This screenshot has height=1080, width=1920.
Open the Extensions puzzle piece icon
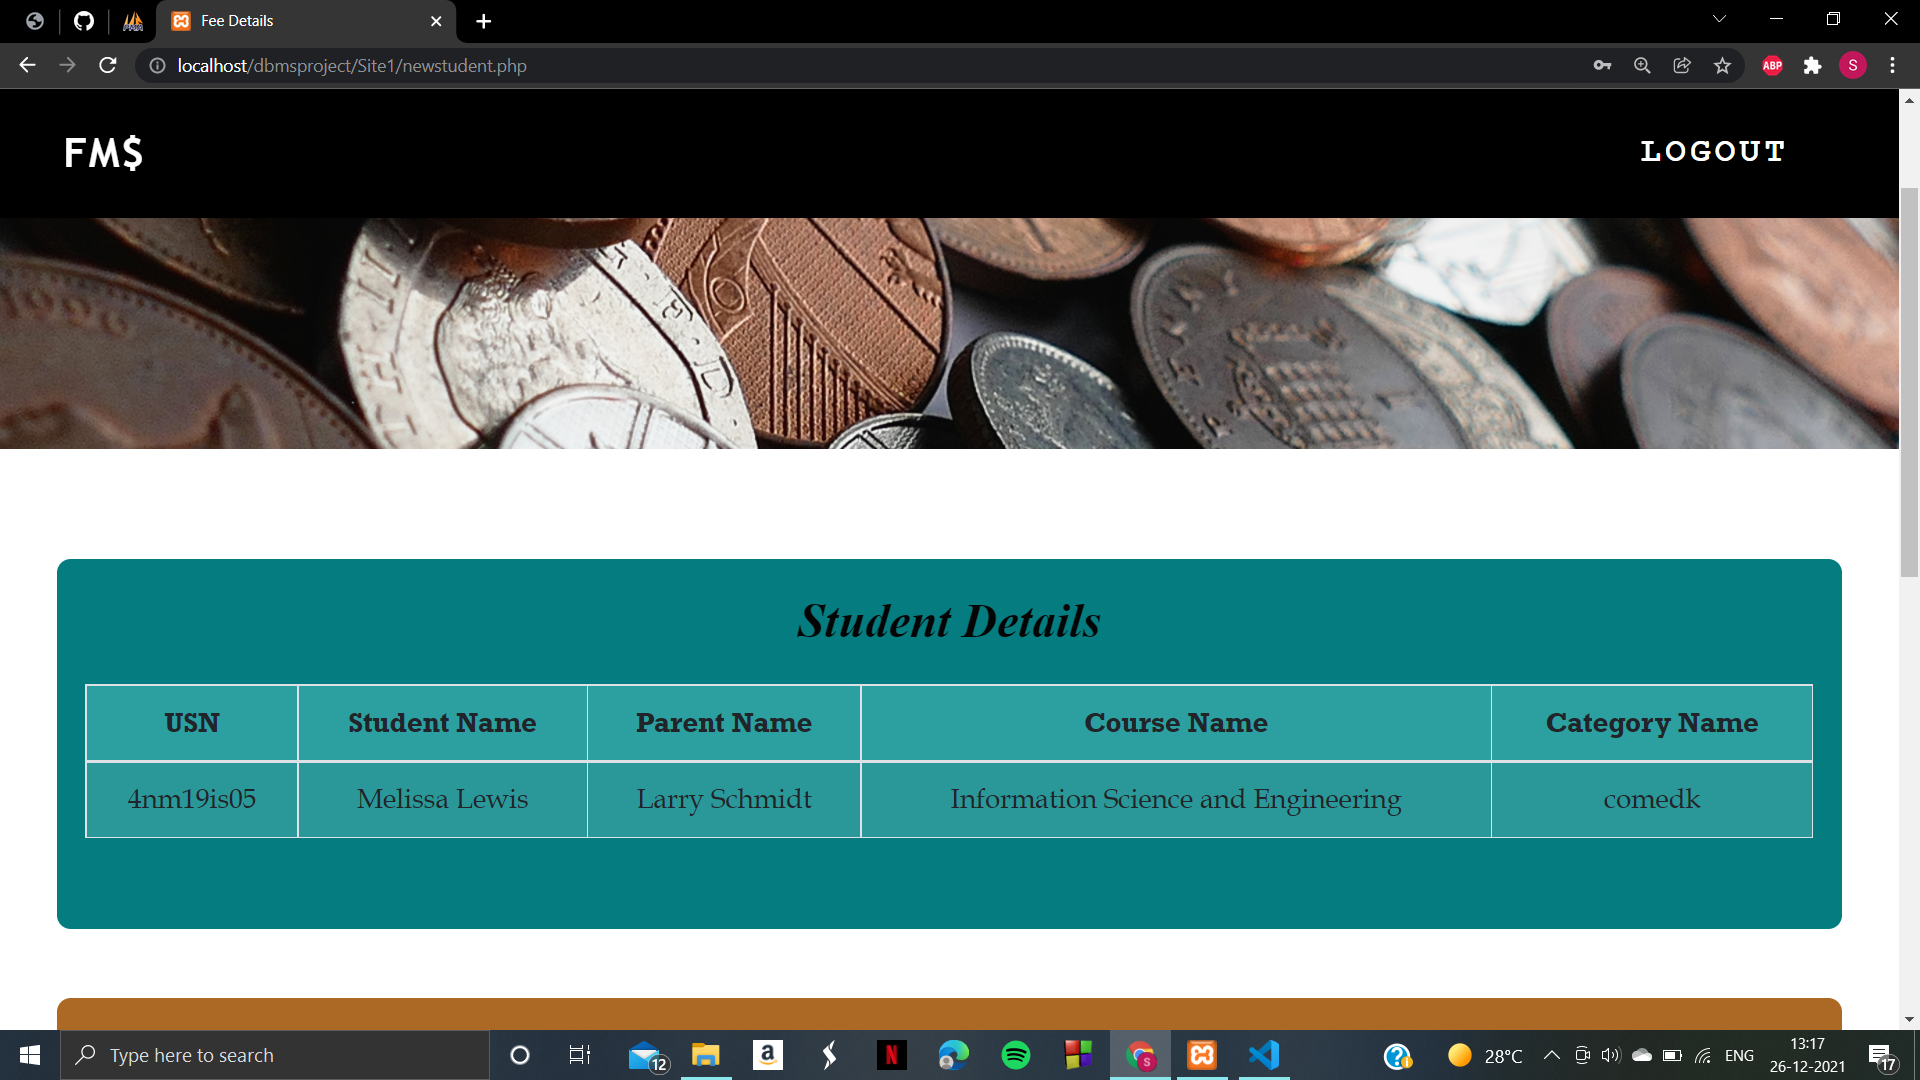(x=1814, y=65)
